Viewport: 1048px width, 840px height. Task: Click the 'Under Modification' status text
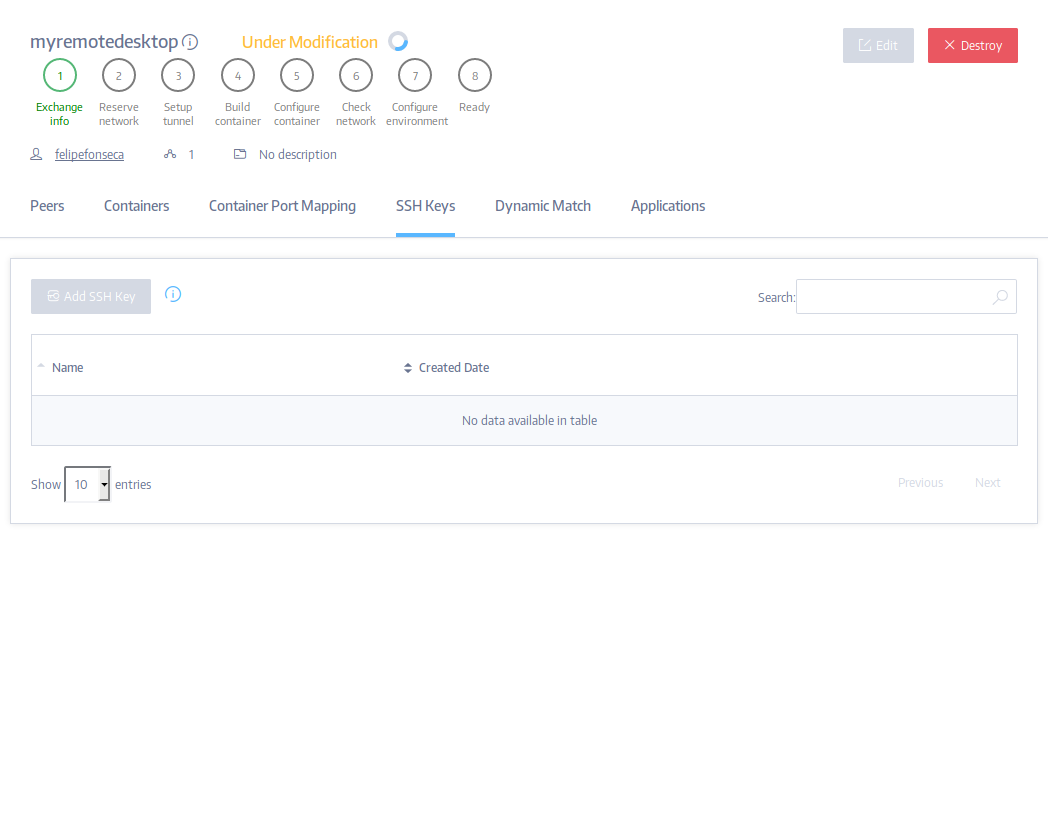pyautogui.click(x=309, y=42)
